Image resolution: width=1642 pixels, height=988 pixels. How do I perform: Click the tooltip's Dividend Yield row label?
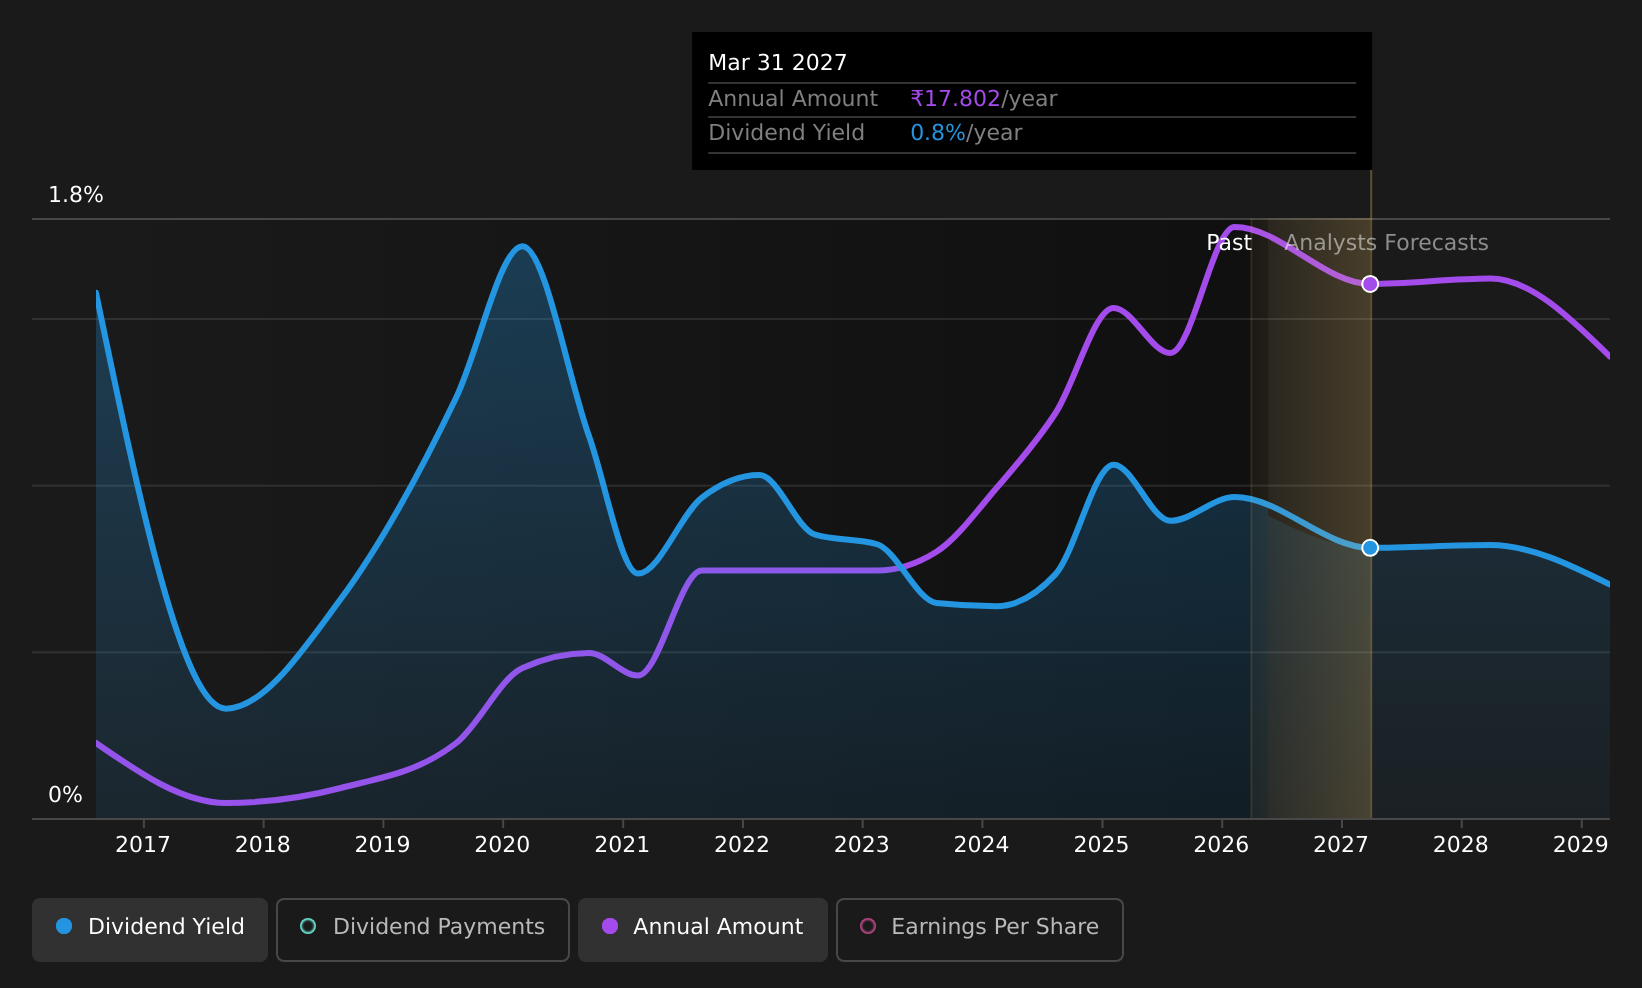[x=786, y=133]
